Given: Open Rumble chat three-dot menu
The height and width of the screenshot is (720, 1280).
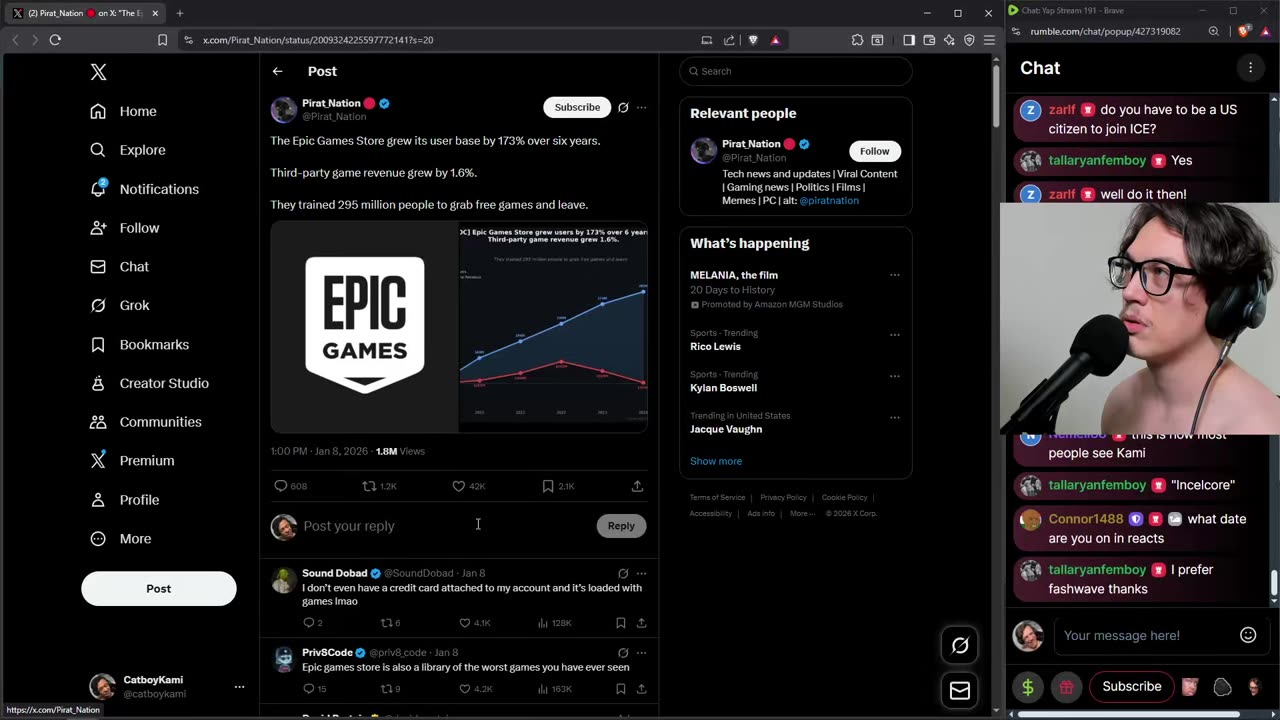Looking at the screenshot, I should (1250, 68).
